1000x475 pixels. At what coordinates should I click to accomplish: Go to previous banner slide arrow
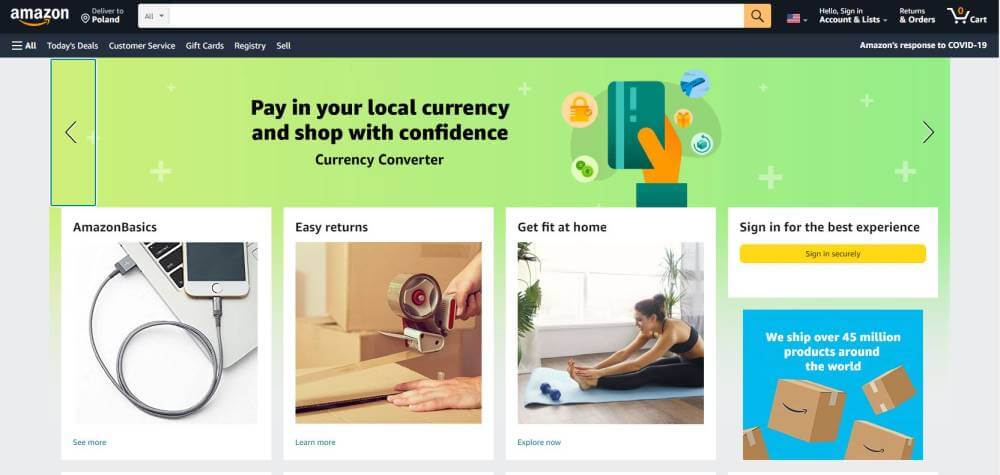(x=71, y=132)
